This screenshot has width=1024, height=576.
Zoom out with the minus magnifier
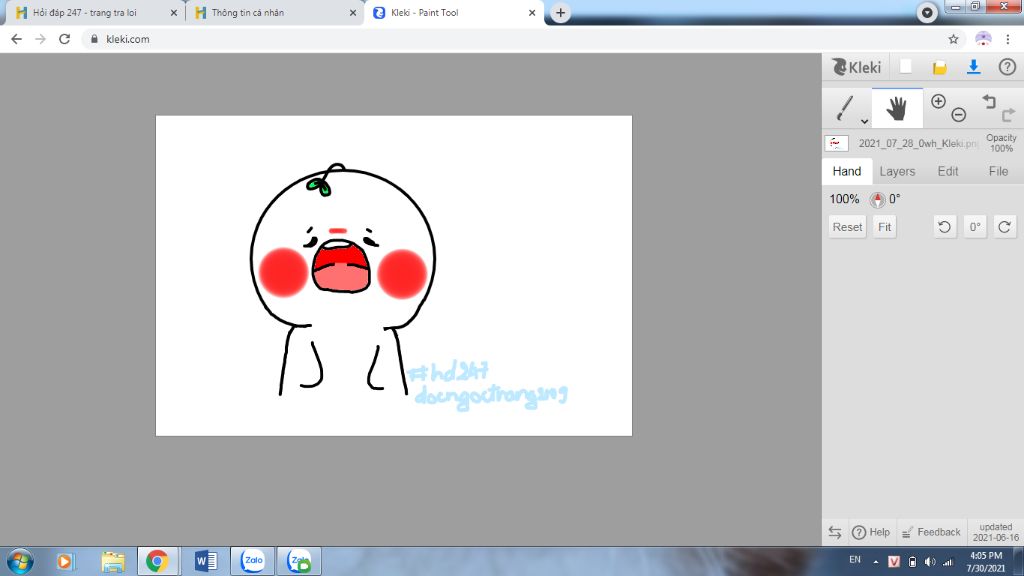pyautogui.click(x=958, y=115)
